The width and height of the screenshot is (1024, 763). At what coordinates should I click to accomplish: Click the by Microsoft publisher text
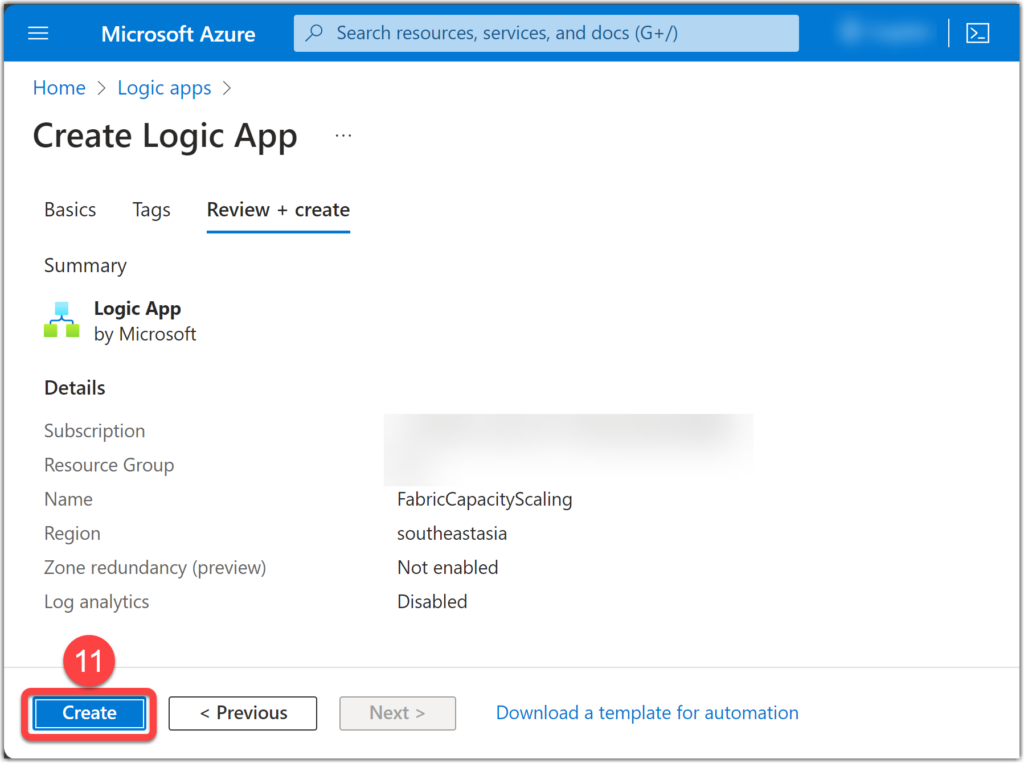coord(145,334)
